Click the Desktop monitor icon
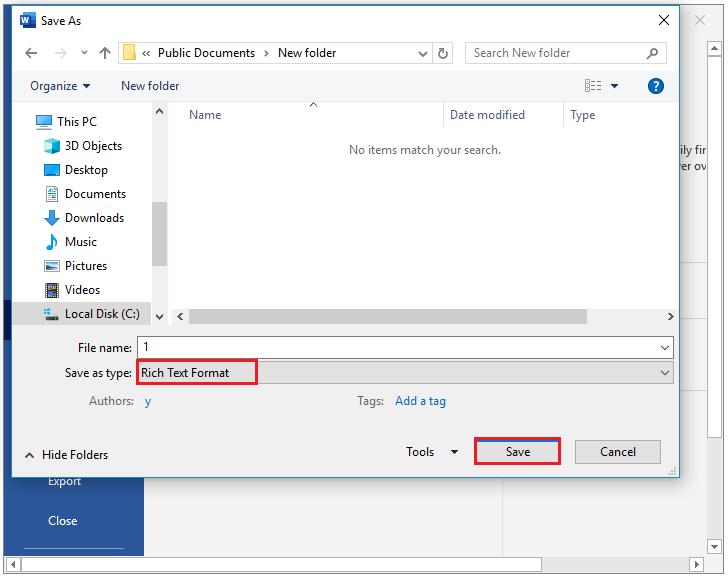This screenshot has width=728, height=576. coord(52,170)
